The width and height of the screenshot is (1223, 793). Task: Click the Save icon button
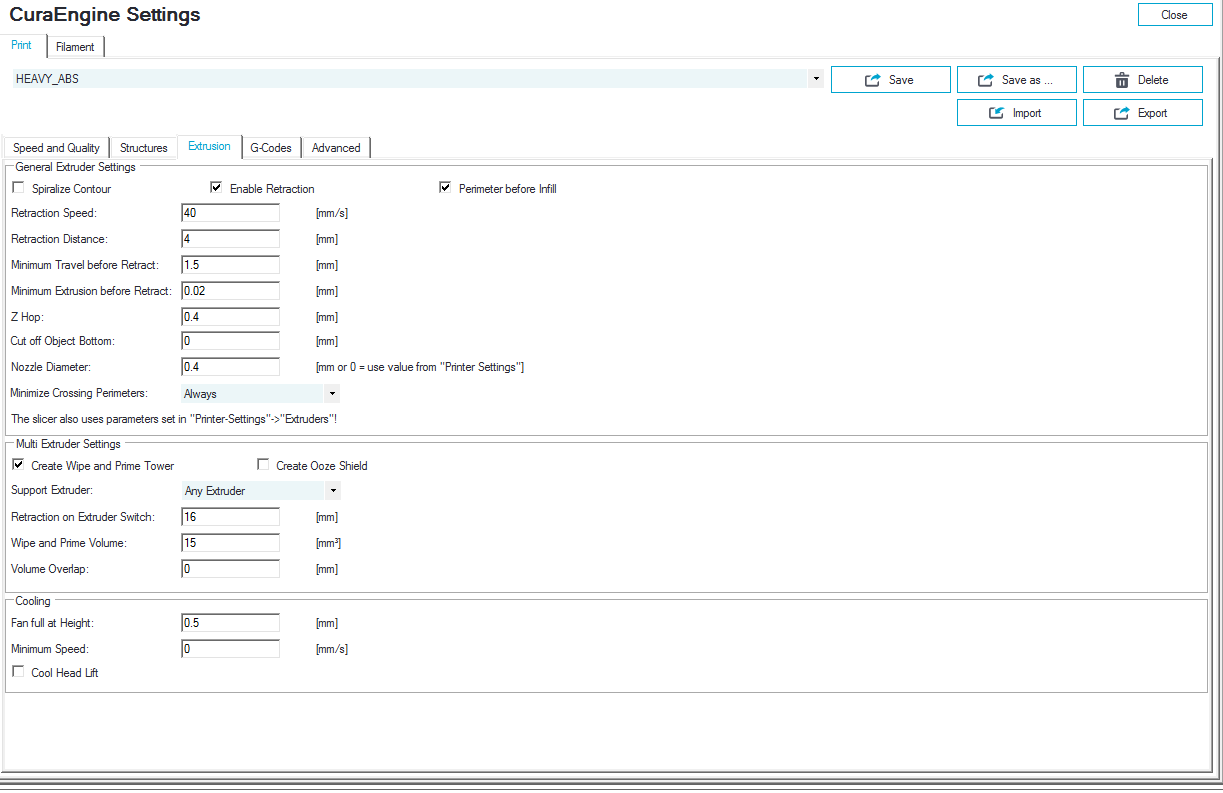pyautogui.click(x=873, y=80)
